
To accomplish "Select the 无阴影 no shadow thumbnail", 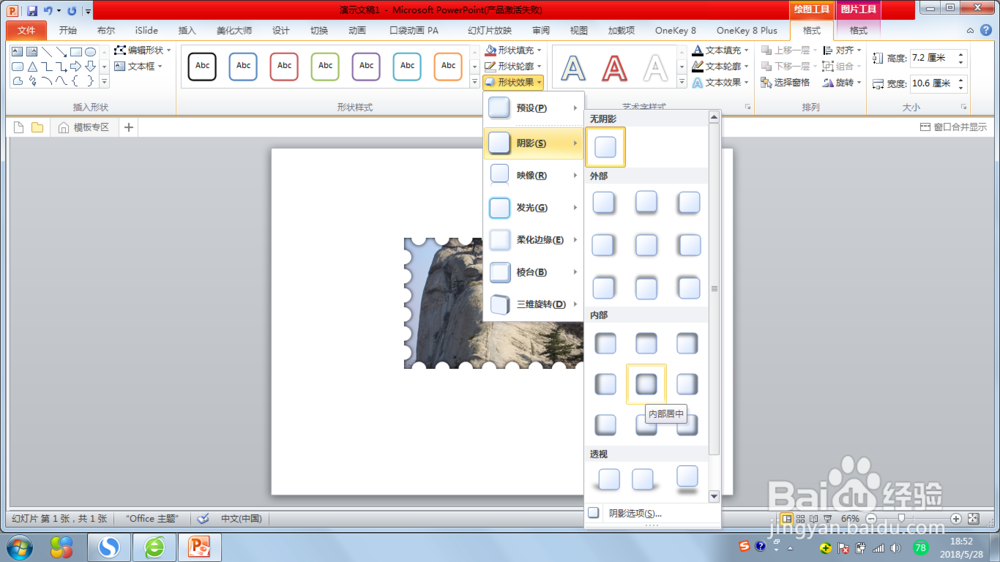I will [605, 147].
